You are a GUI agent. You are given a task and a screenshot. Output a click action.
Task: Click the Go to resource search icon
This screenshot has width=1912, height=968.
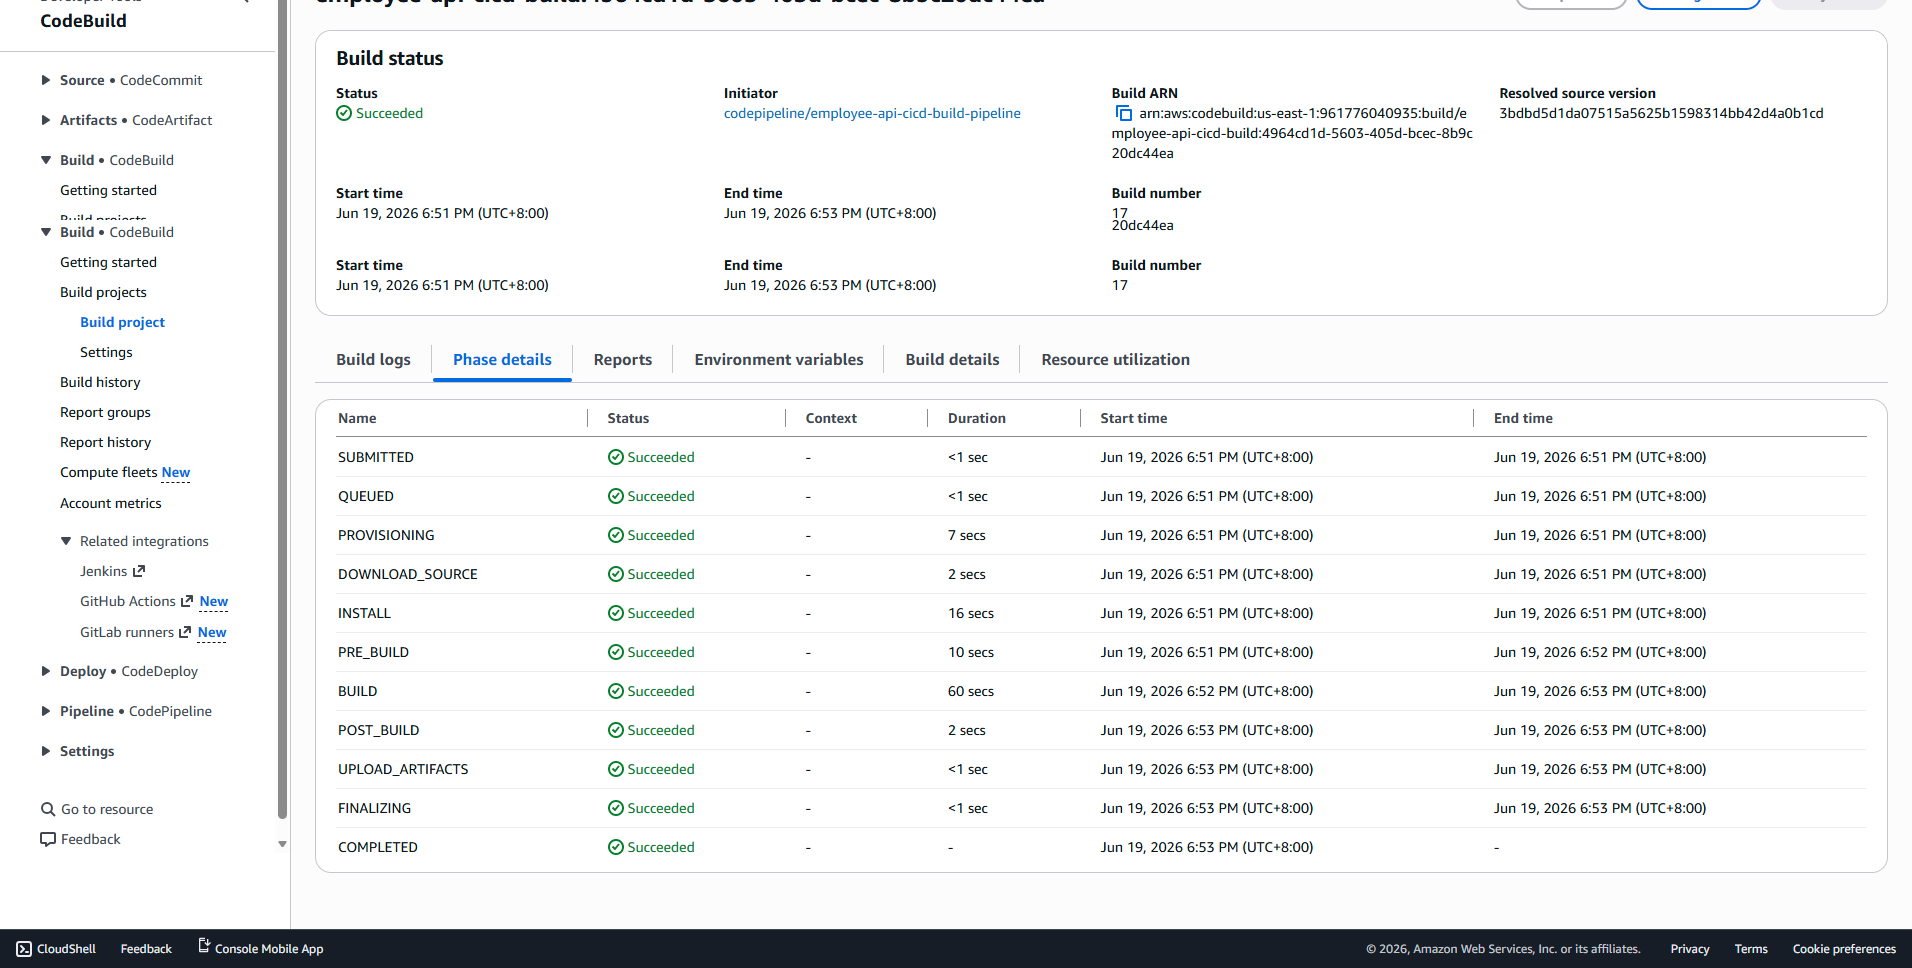[x=48, y=809]
